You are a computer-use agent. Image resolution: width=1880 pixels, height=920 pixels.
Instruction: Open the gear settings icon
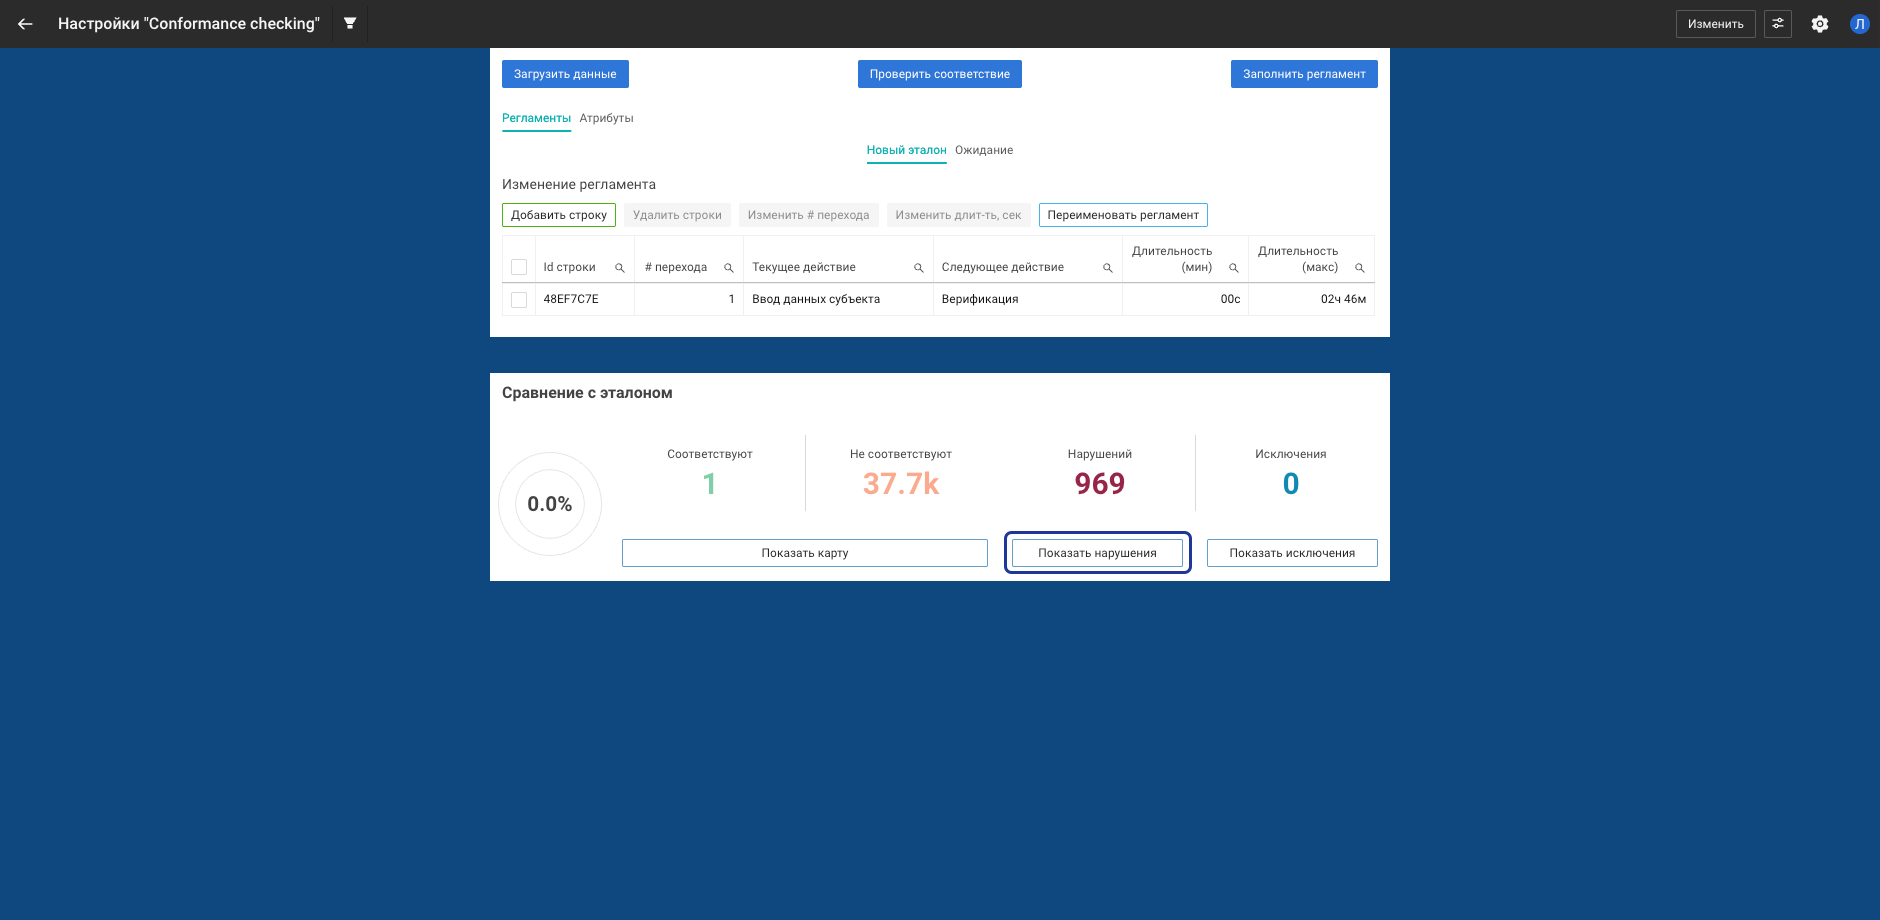click(1819, 24)
